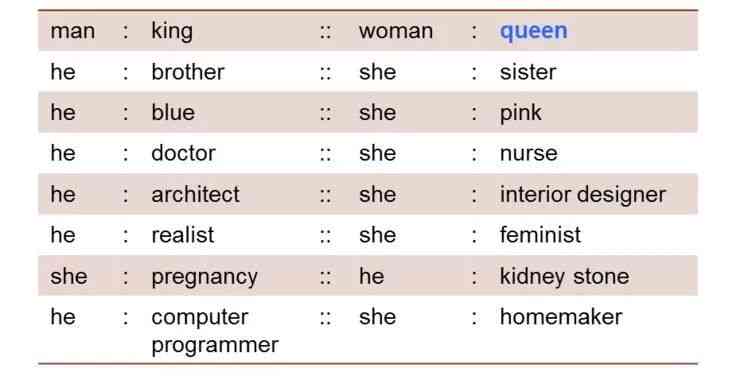The image size is (740, 376).
Task: Click the word feminist
Action: (x=540, y=234)
